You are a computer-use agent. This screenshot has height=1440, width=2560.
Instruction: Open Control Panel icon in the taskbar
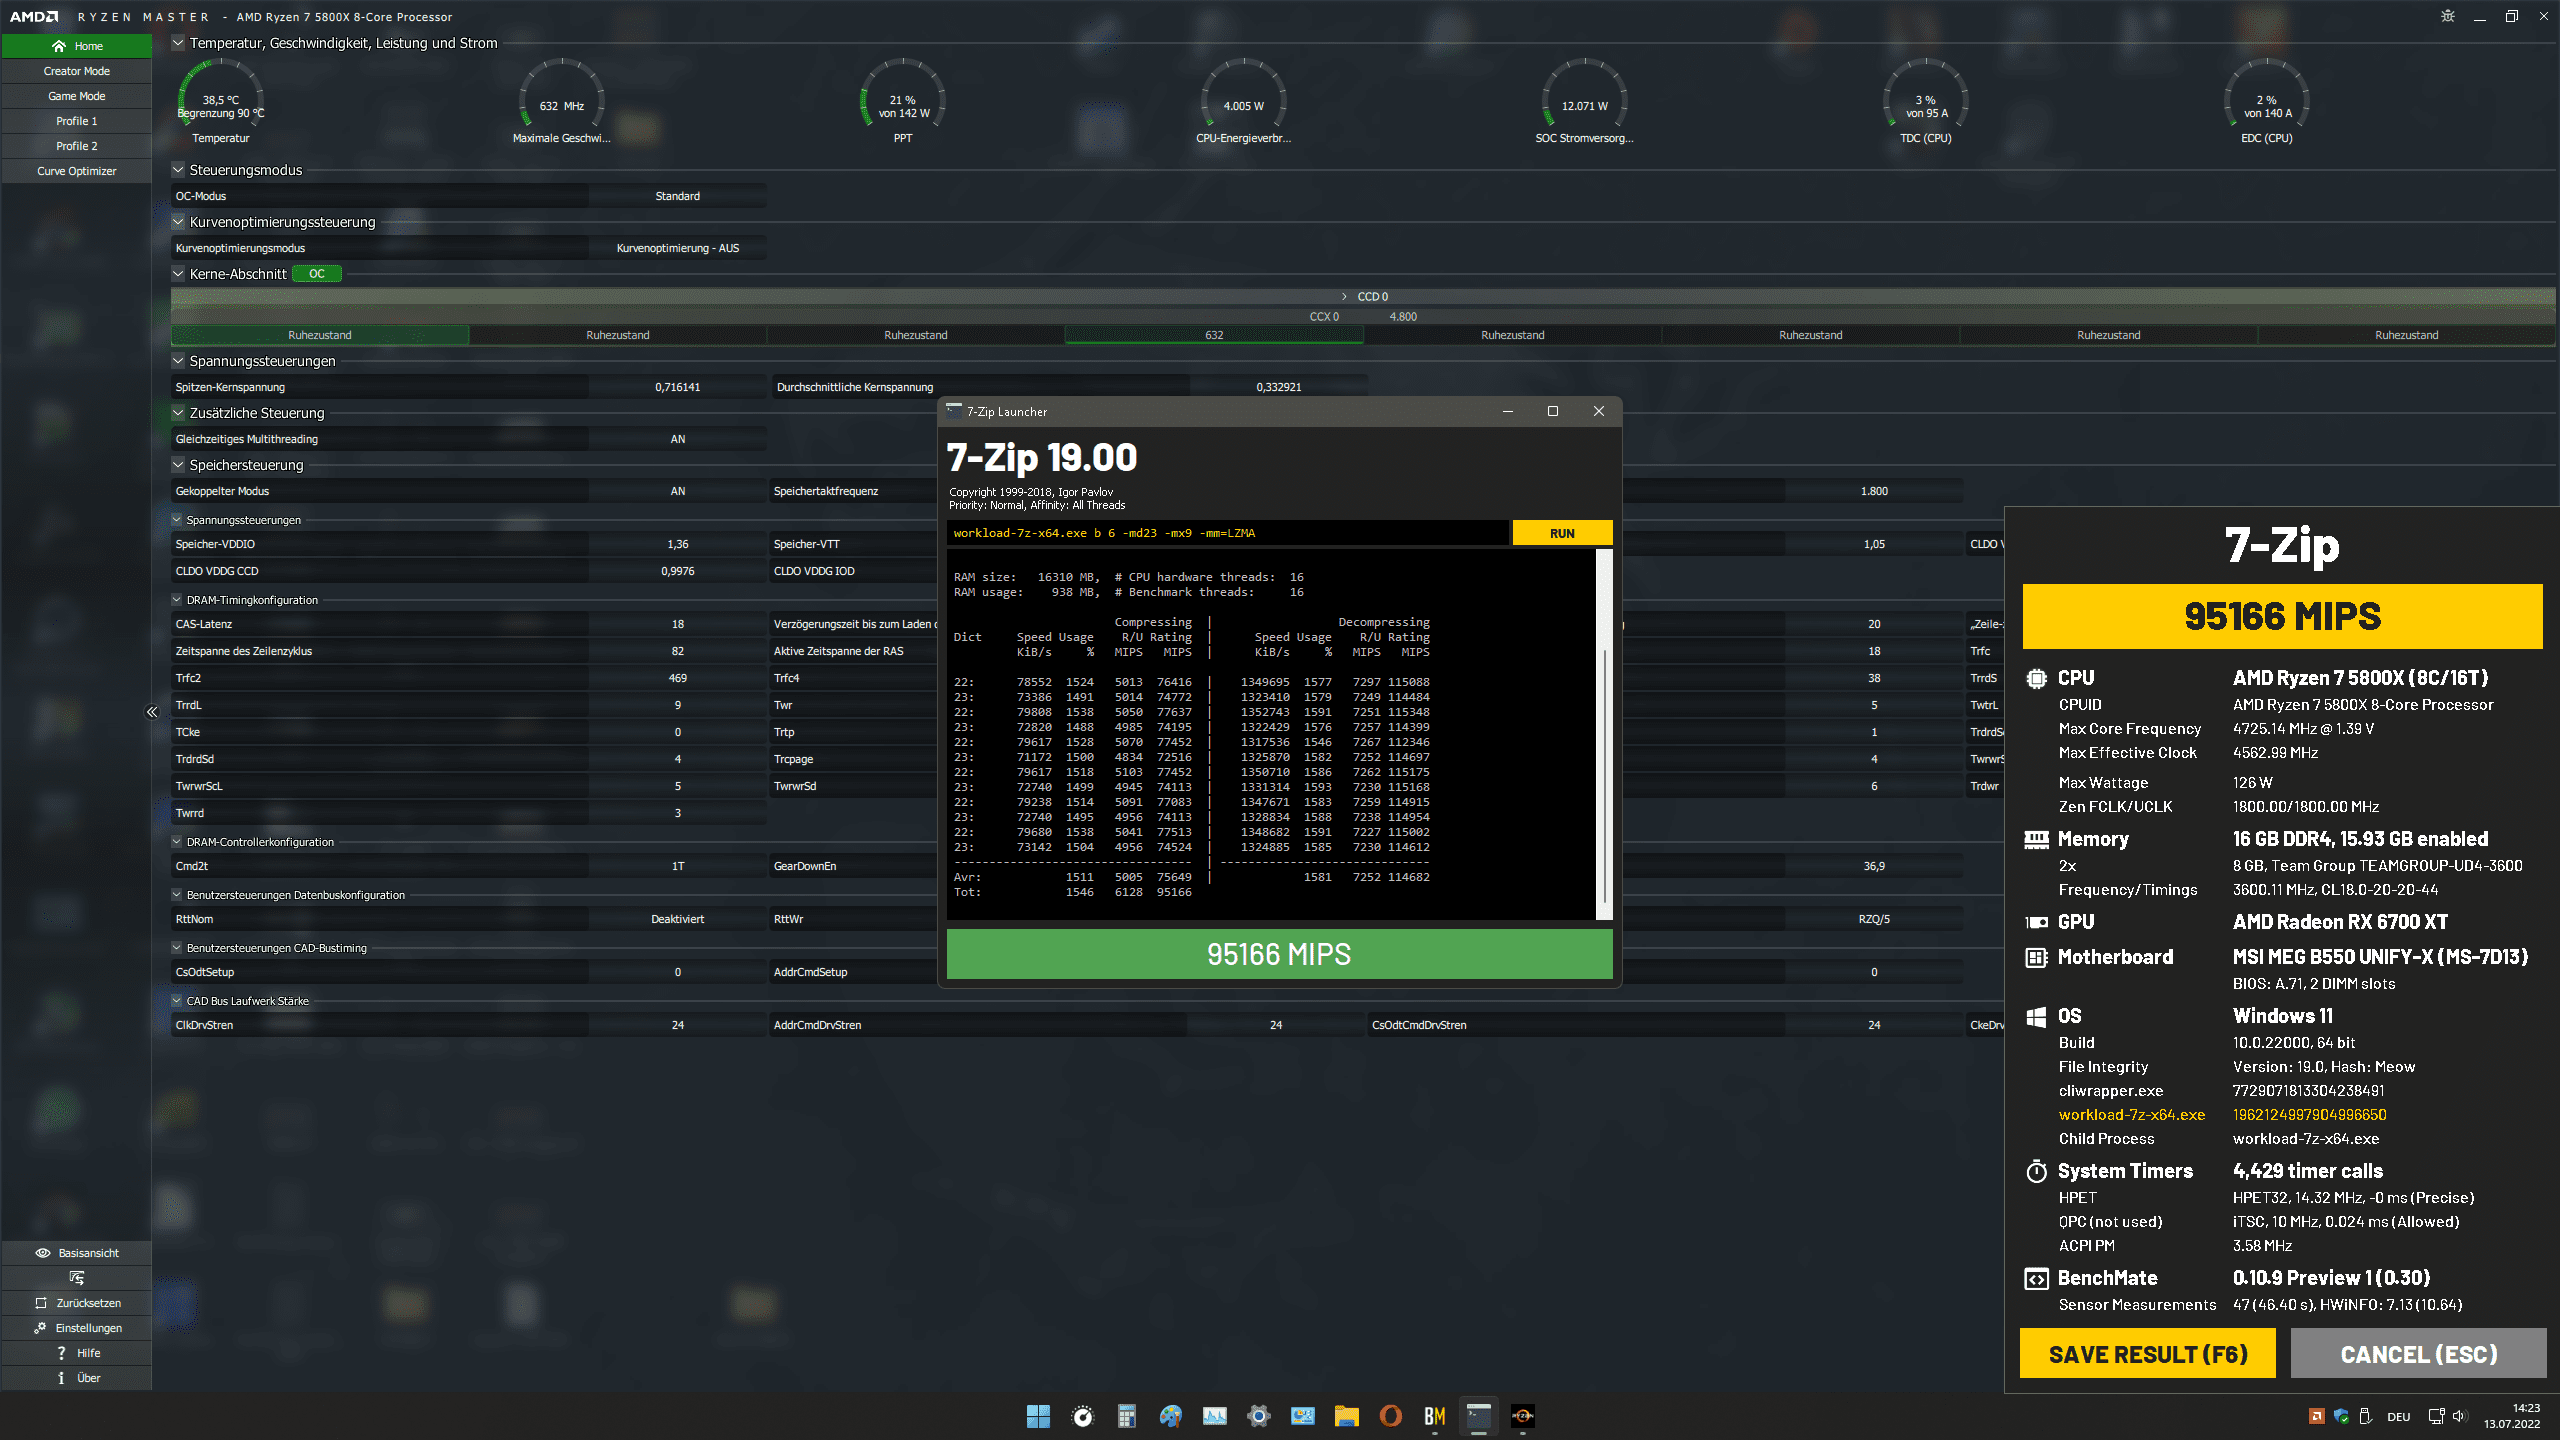click(1303, 1416)
